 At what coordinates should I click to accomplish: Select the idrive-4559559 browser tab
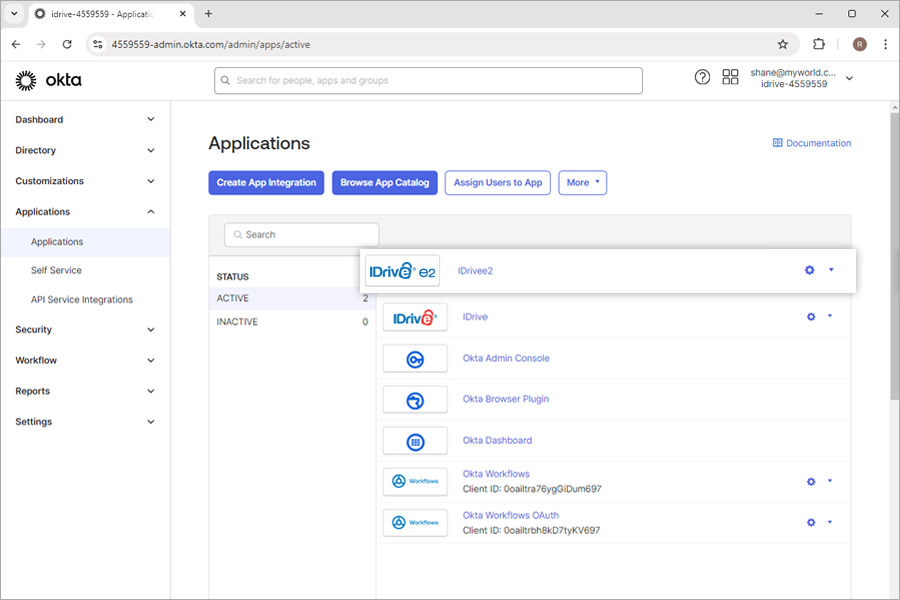click(112, 14)
